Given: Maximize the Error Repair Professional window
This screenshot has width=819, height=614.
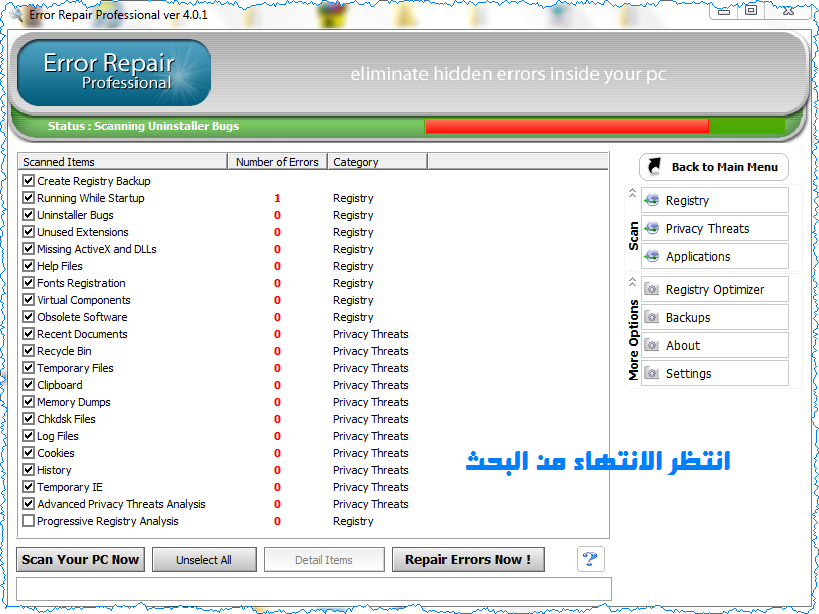Looking at the screenshot, I should pos(751,11).
